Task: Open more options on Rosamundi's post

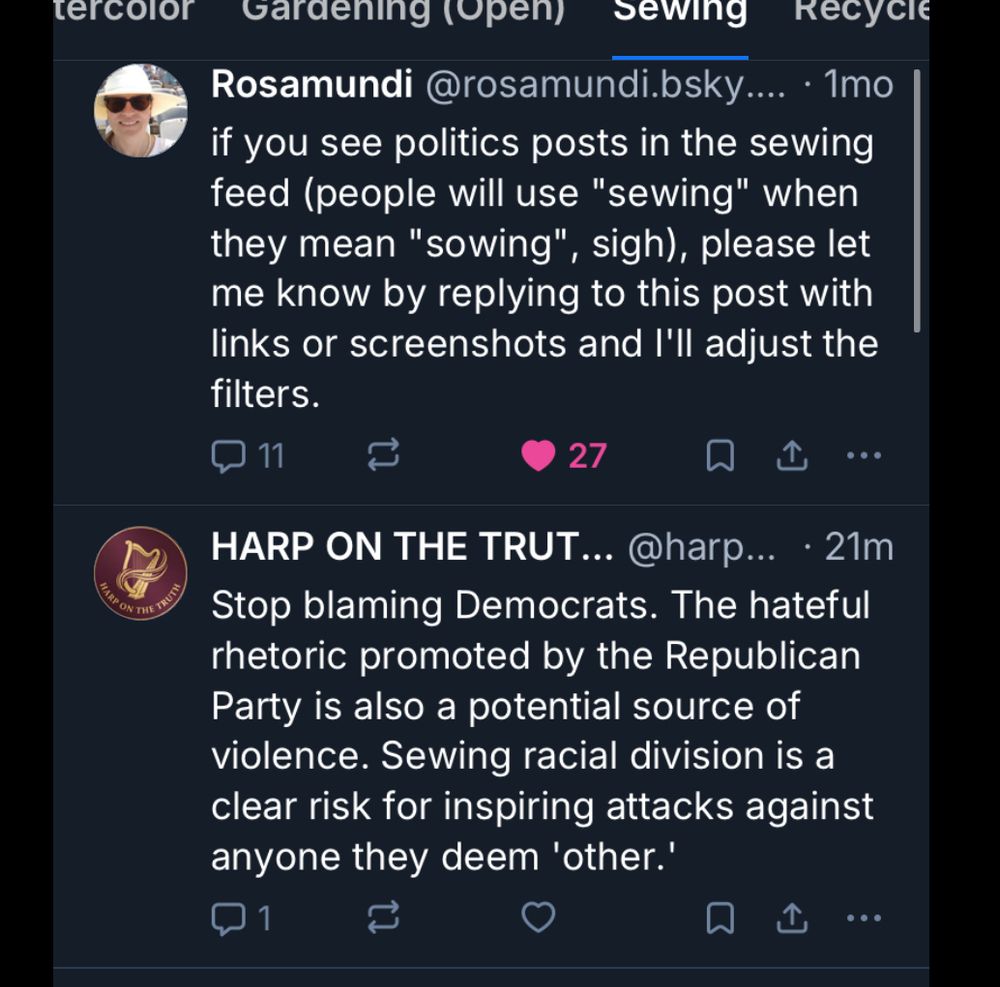Action: pos(864,456)
